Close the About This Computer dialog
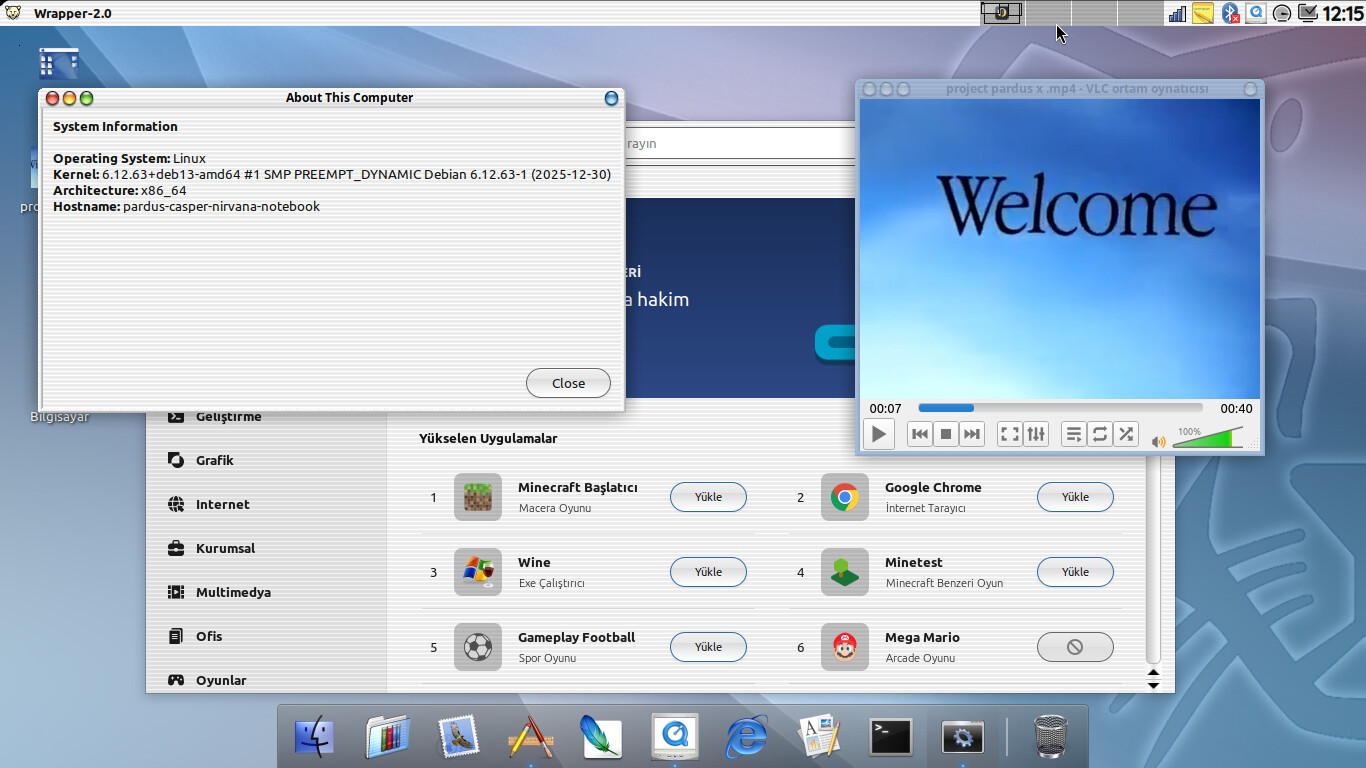This screenshot has height=768, width=1366. pyautogui.click(x=568, y=383)
